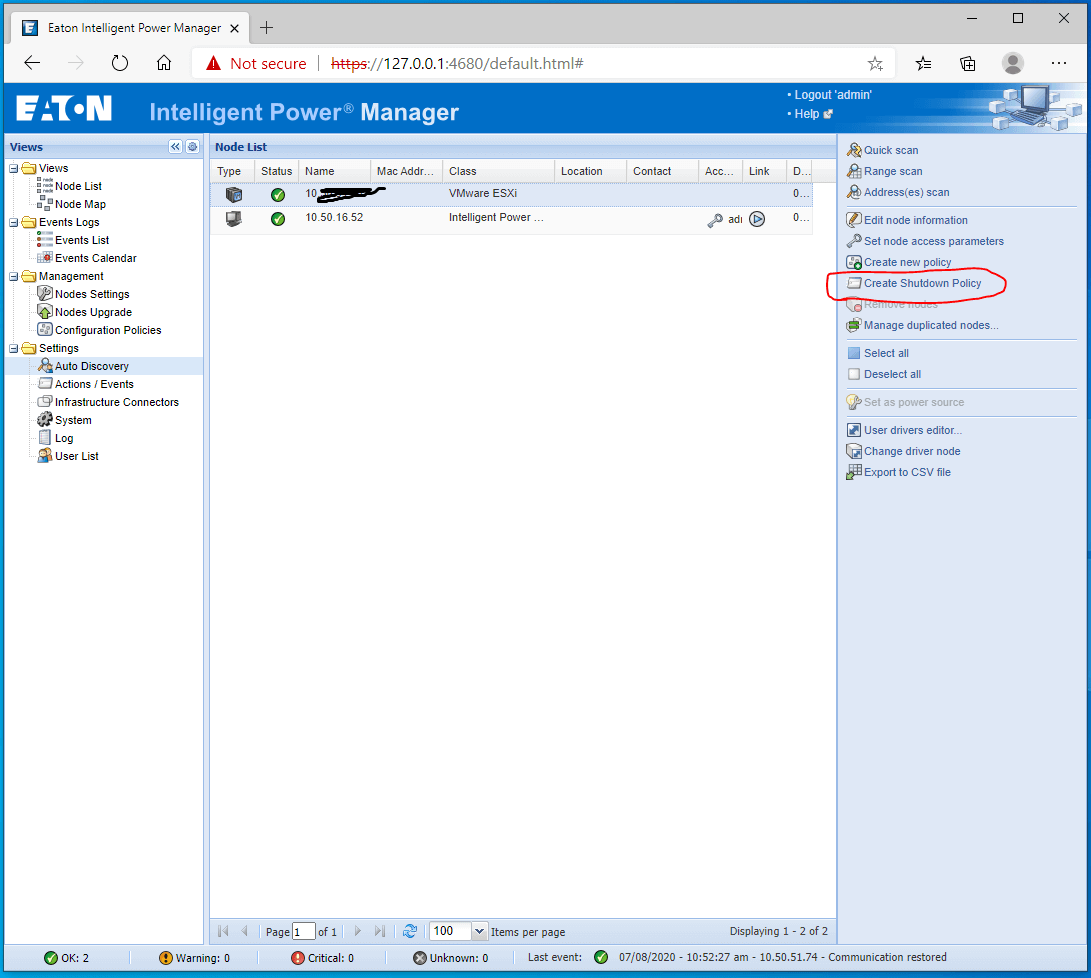Open the User drivers editor
Screen dimensions: 1091x978
(x=852, y=429)
